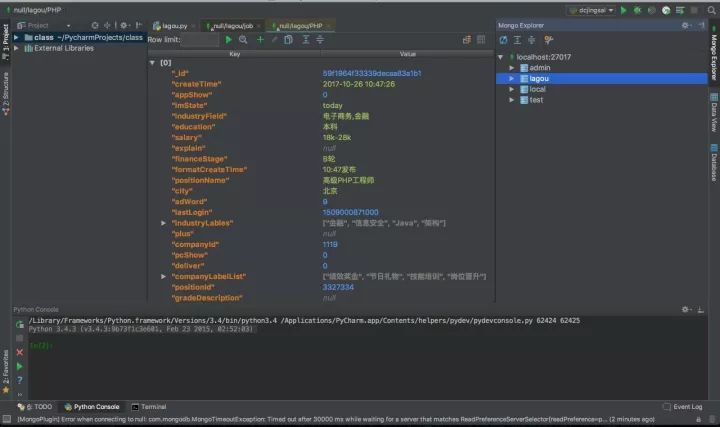Open Search Everywhere magnifier at top right

[x=711, y=10]
